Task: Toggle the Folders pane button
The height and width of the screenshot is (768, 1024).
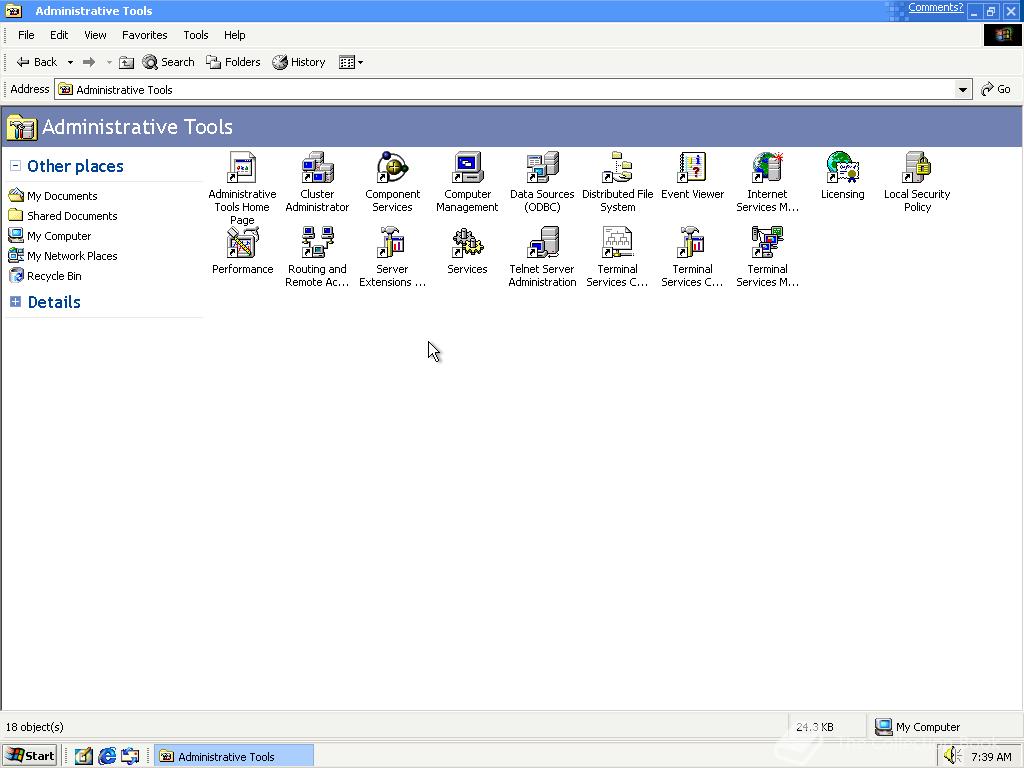Action: 233,62
